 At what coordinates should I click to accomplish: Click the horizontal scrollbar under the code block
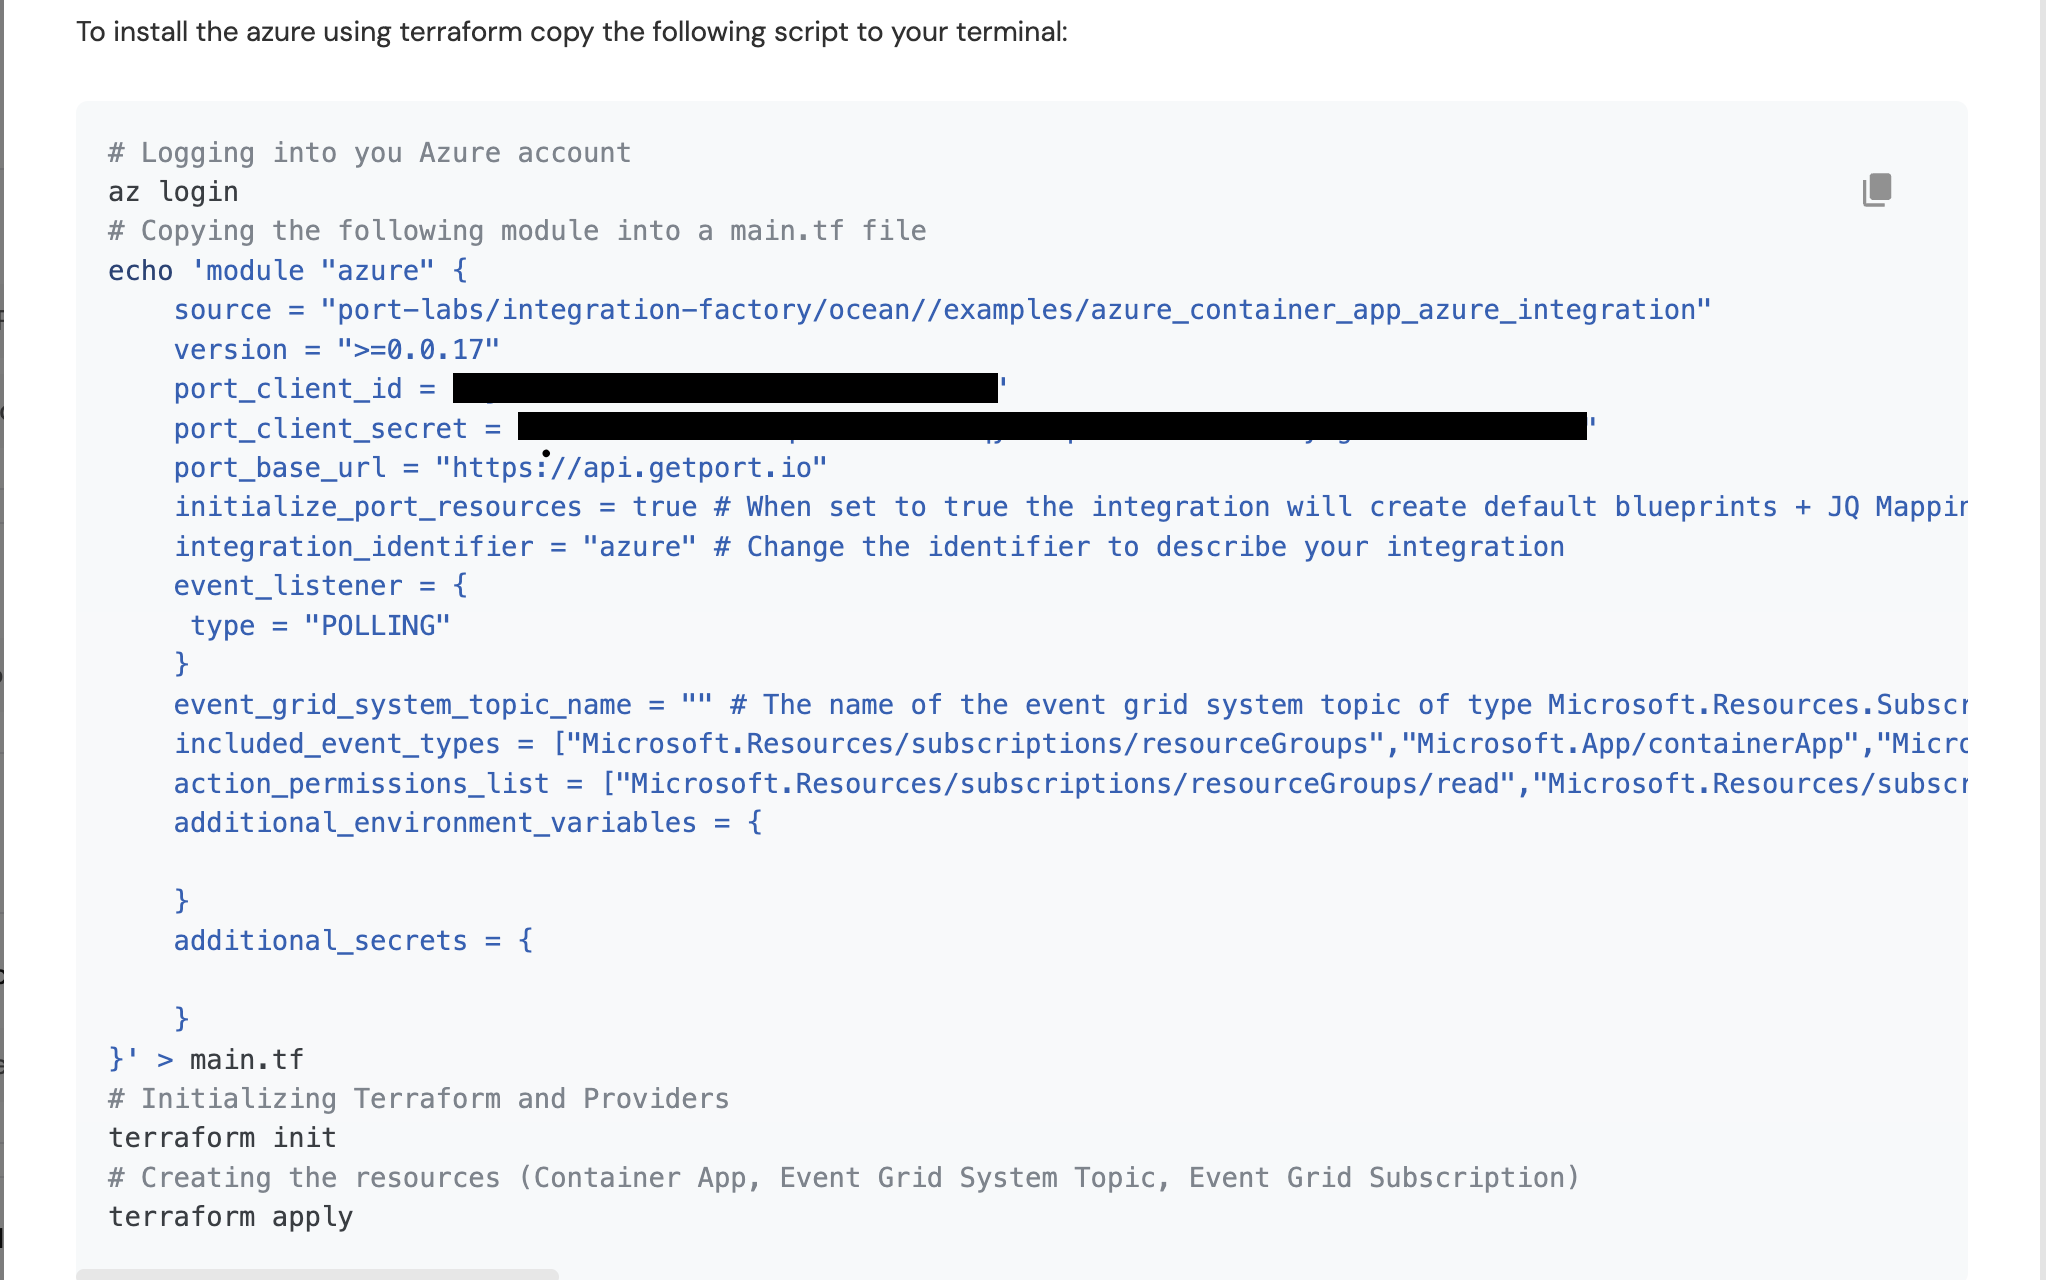[317, 1274]
